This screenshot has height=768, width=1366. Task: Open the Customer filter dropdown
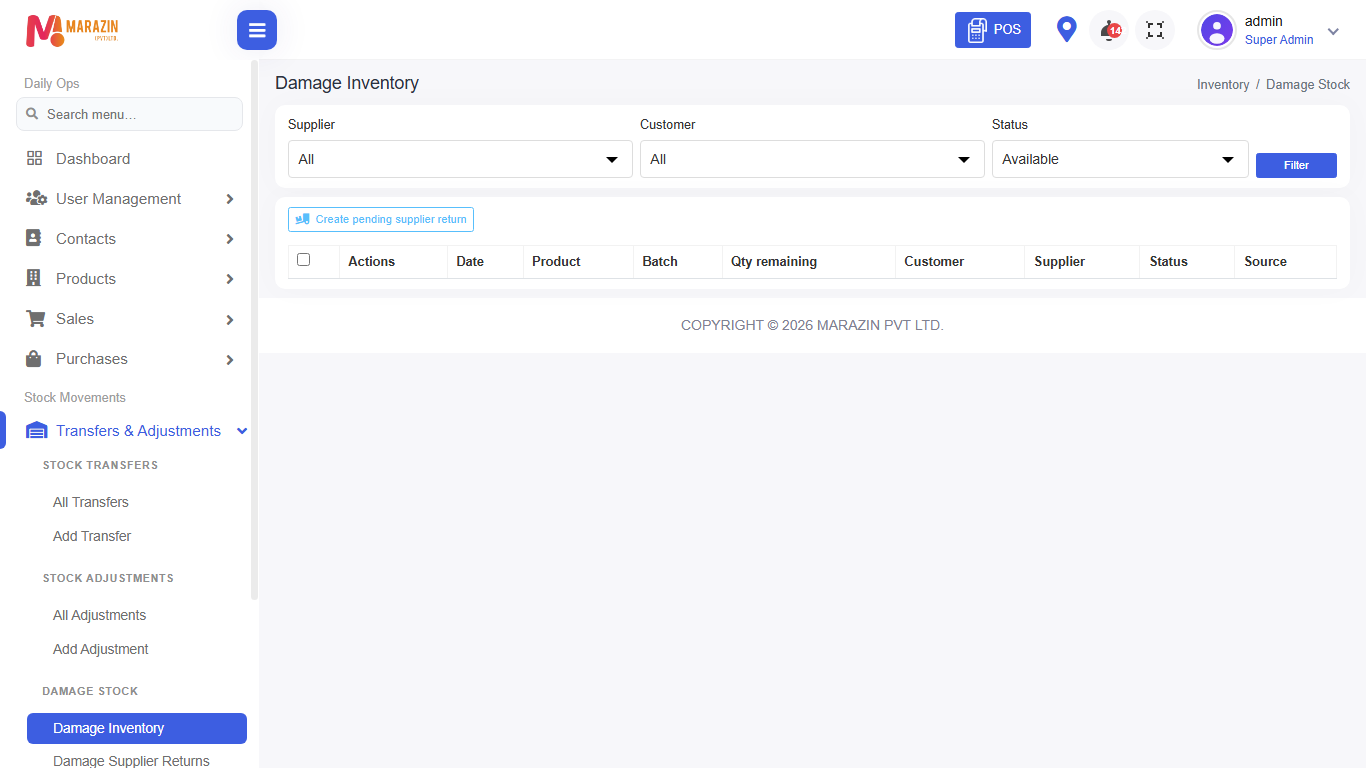coord(812,159)
